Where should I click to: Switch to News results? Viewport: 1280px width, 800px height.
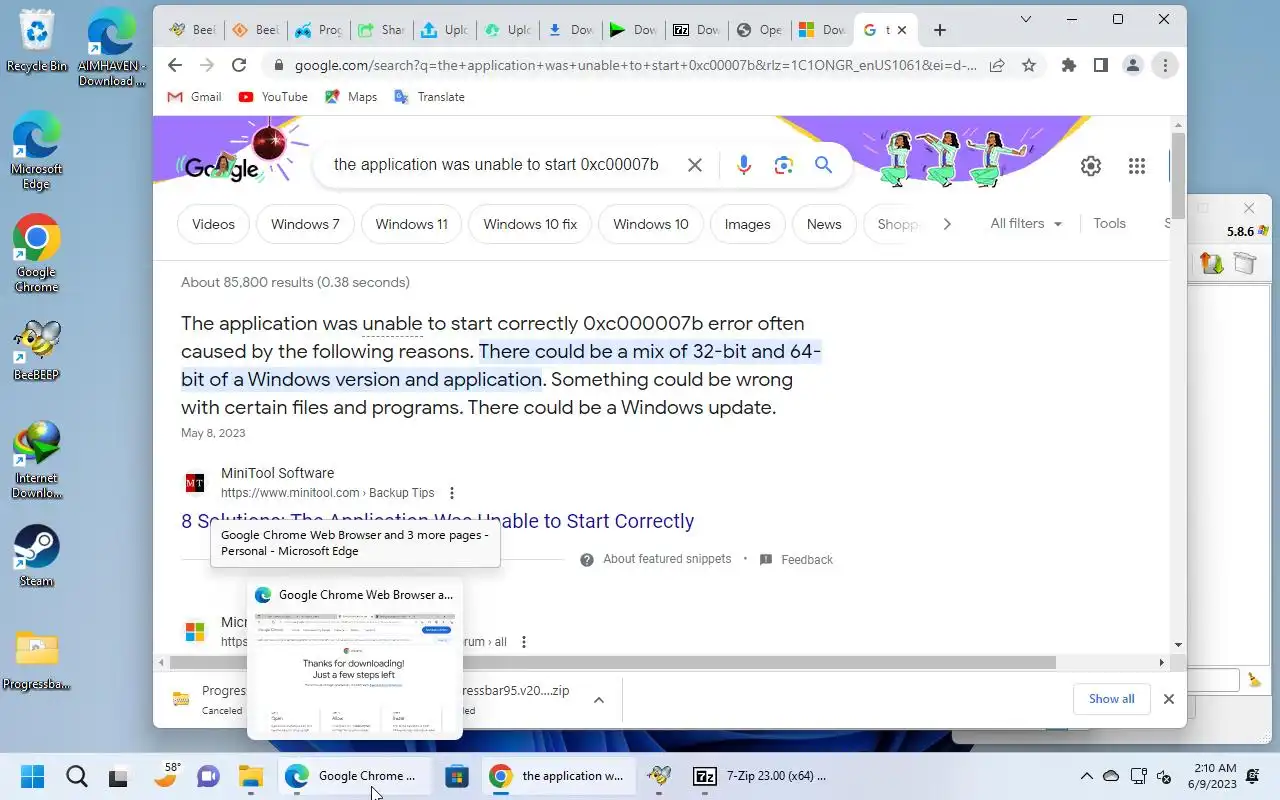click(x=824, y=224)
